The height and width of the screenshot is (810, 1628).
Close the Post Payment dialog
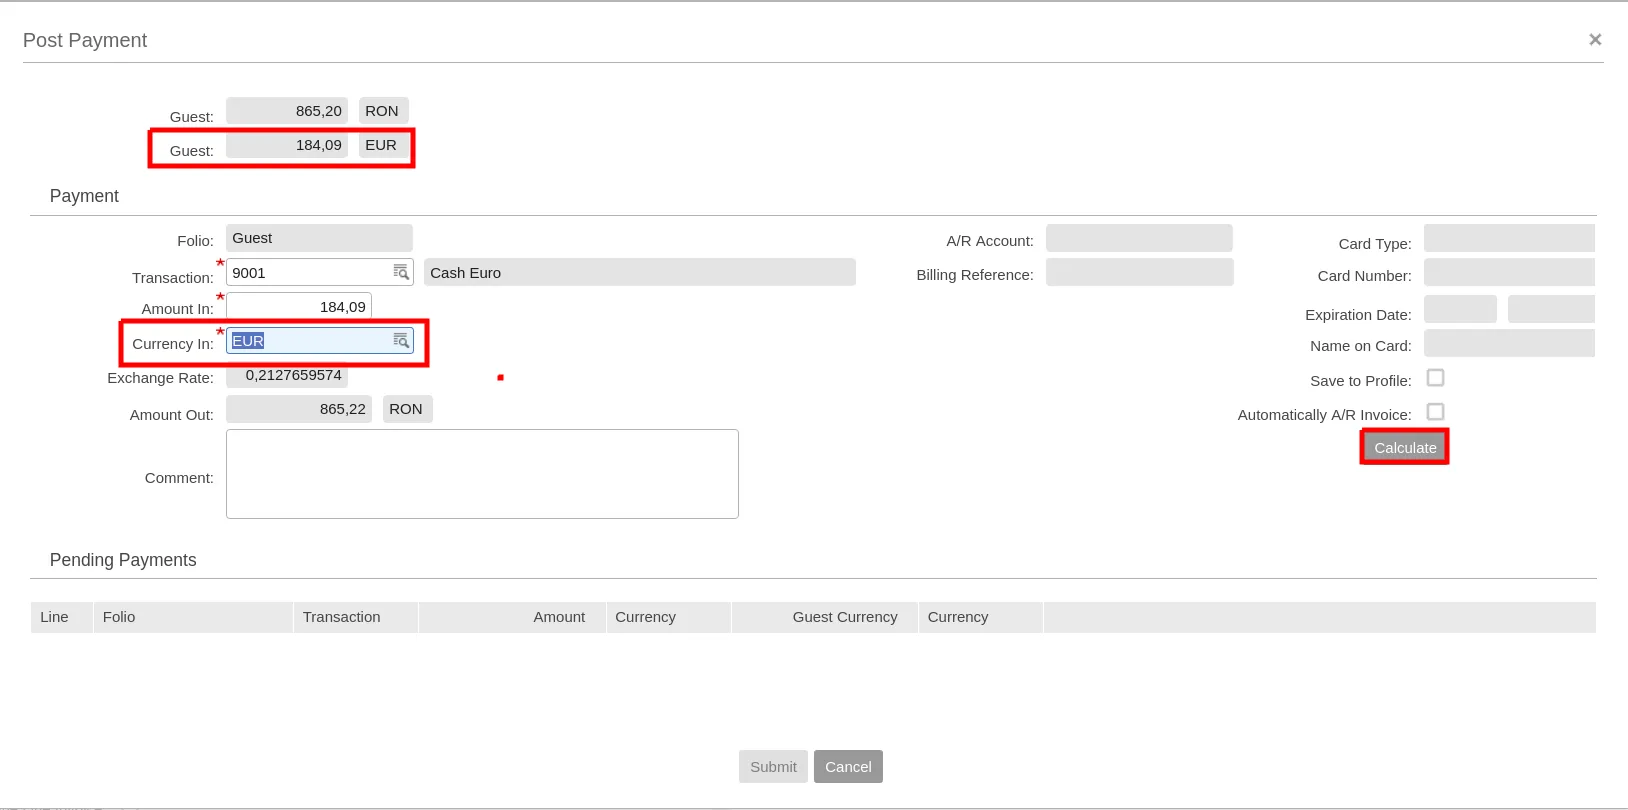point(1595,40)
